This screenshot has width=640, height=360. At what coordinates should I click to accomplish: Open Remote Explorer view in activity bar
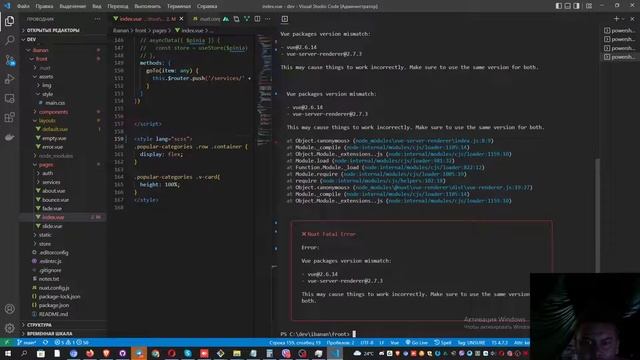[x=9, y=98]
